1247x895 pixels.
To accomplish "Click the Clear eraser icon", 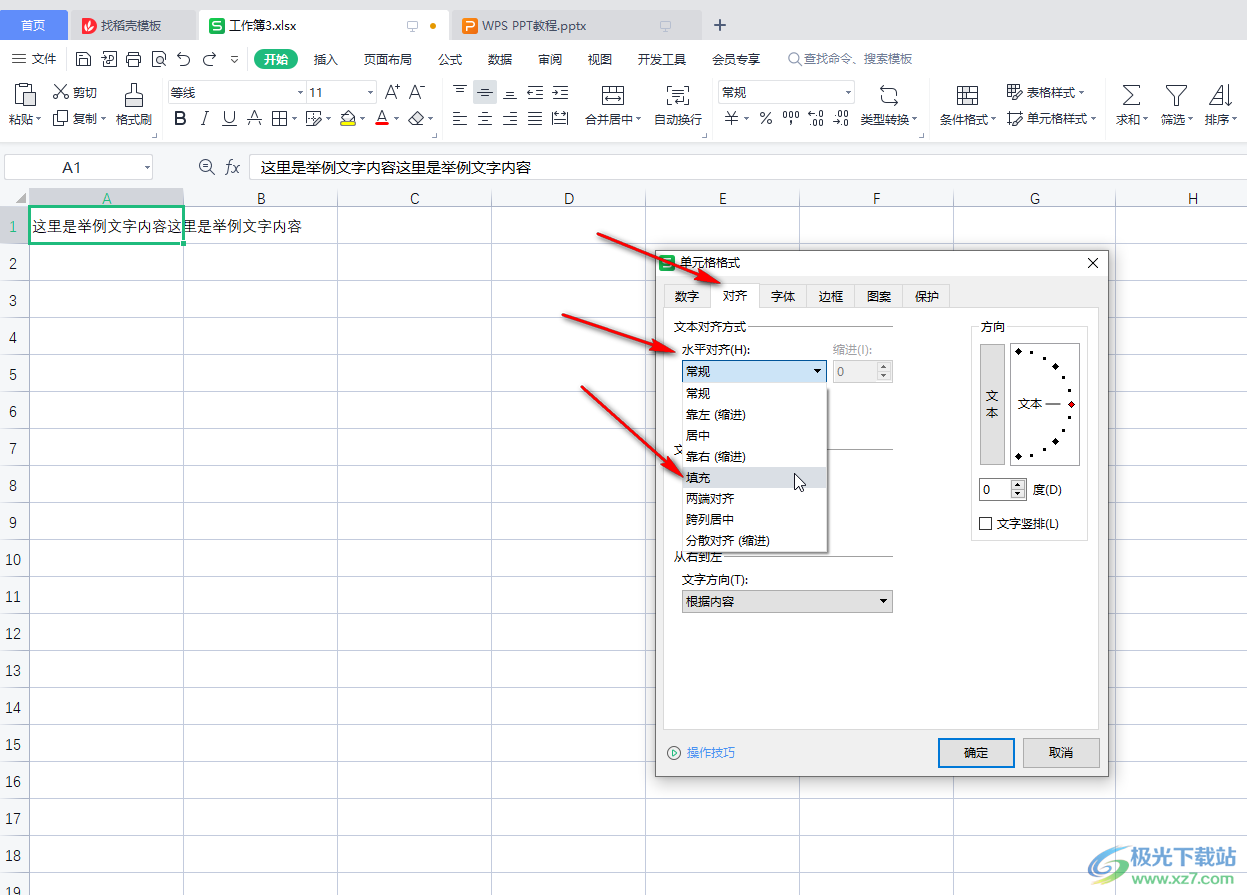I will coord(416,119).
